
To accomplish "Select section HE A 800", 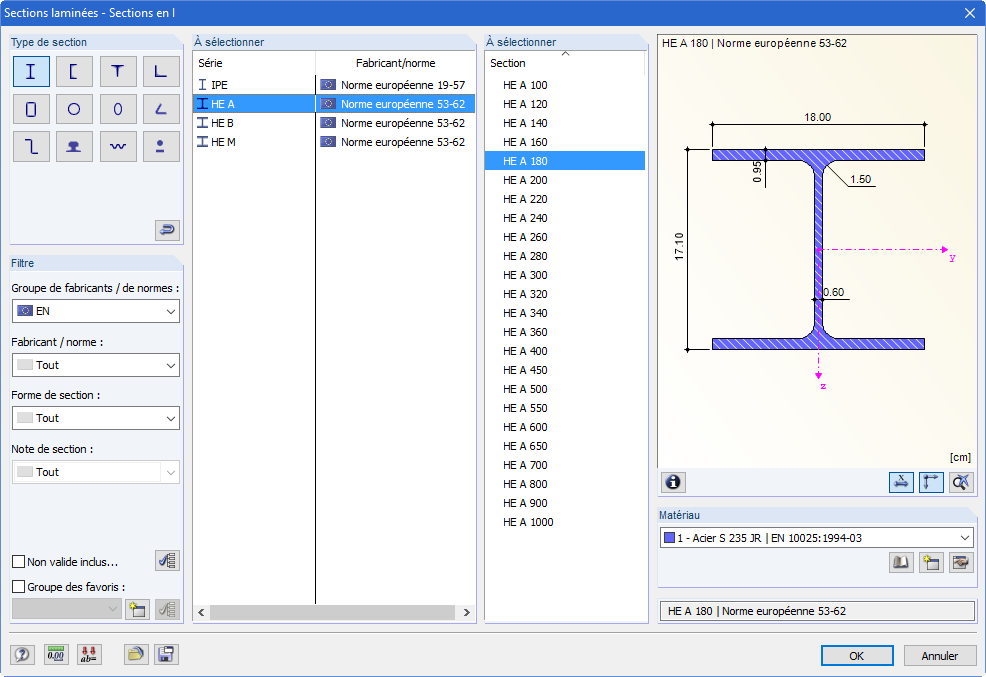I will click(x=565, y=484).
